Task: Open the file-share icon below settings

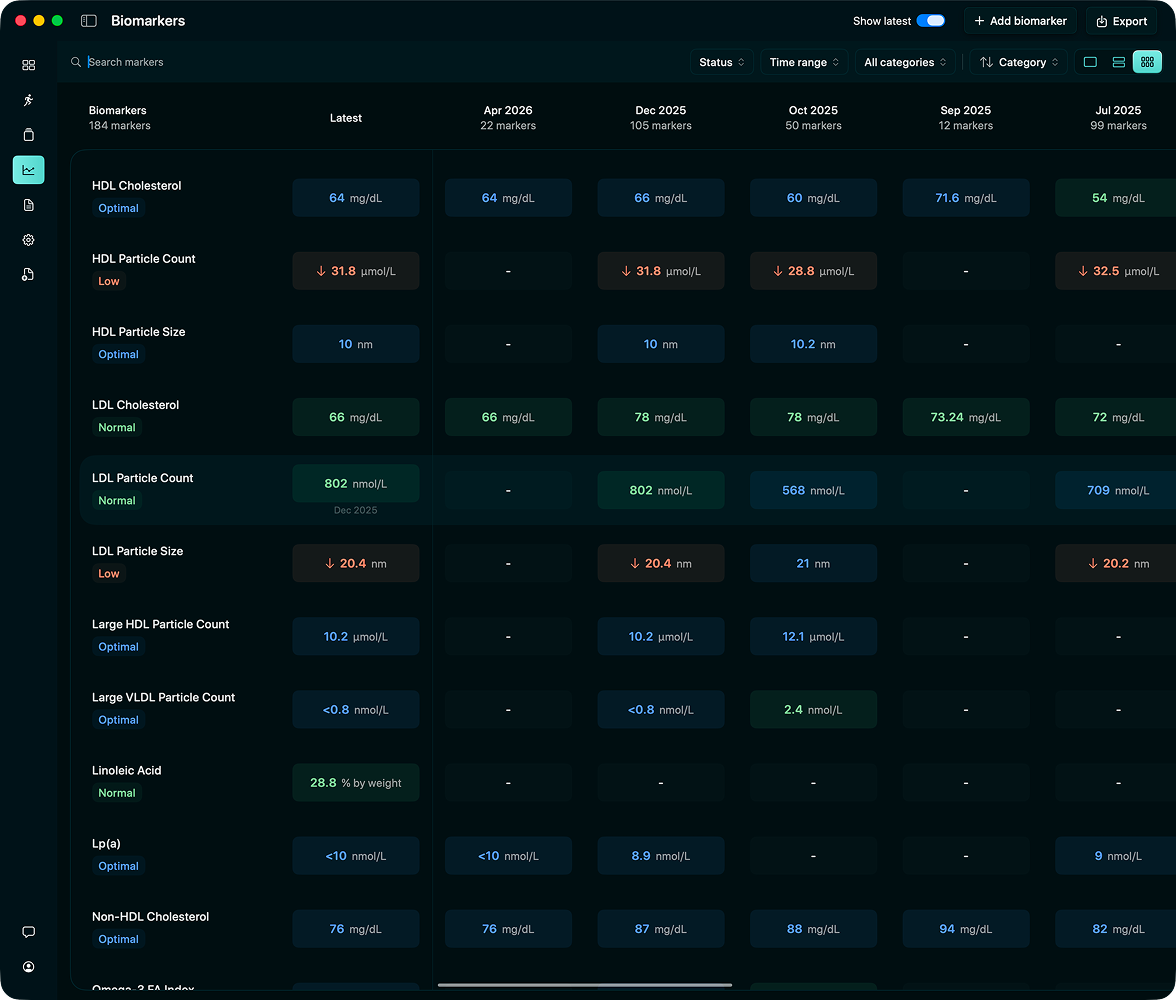Action: click(28, 275)
